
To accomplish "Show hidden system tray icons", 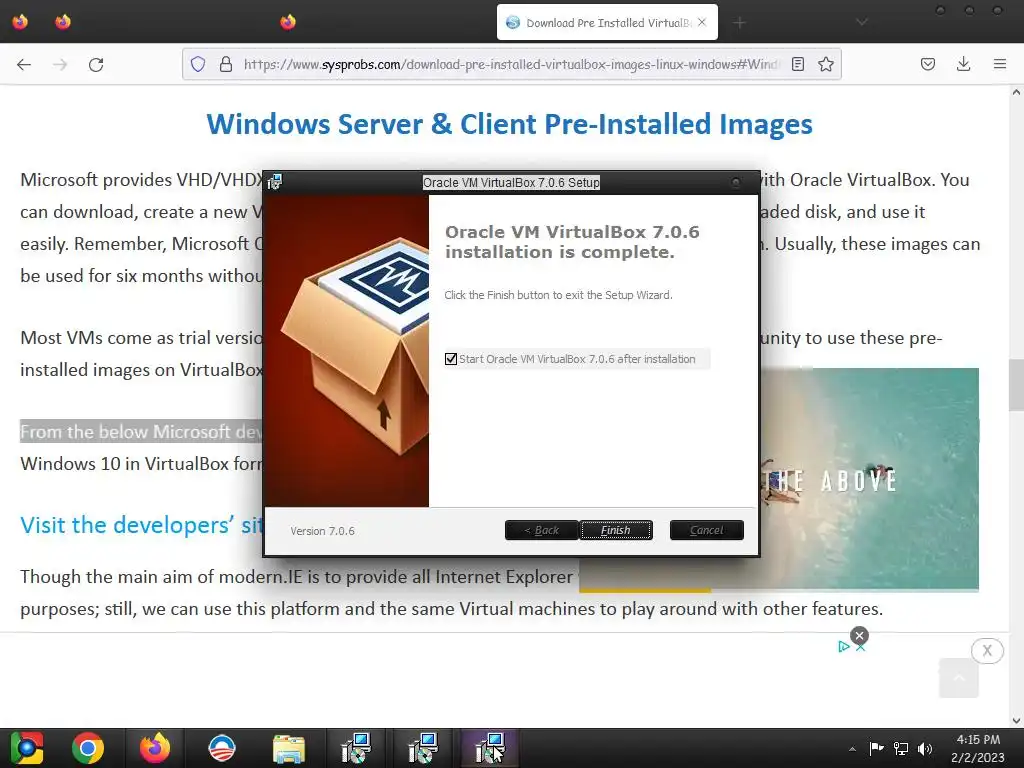I will coord(852,749).
